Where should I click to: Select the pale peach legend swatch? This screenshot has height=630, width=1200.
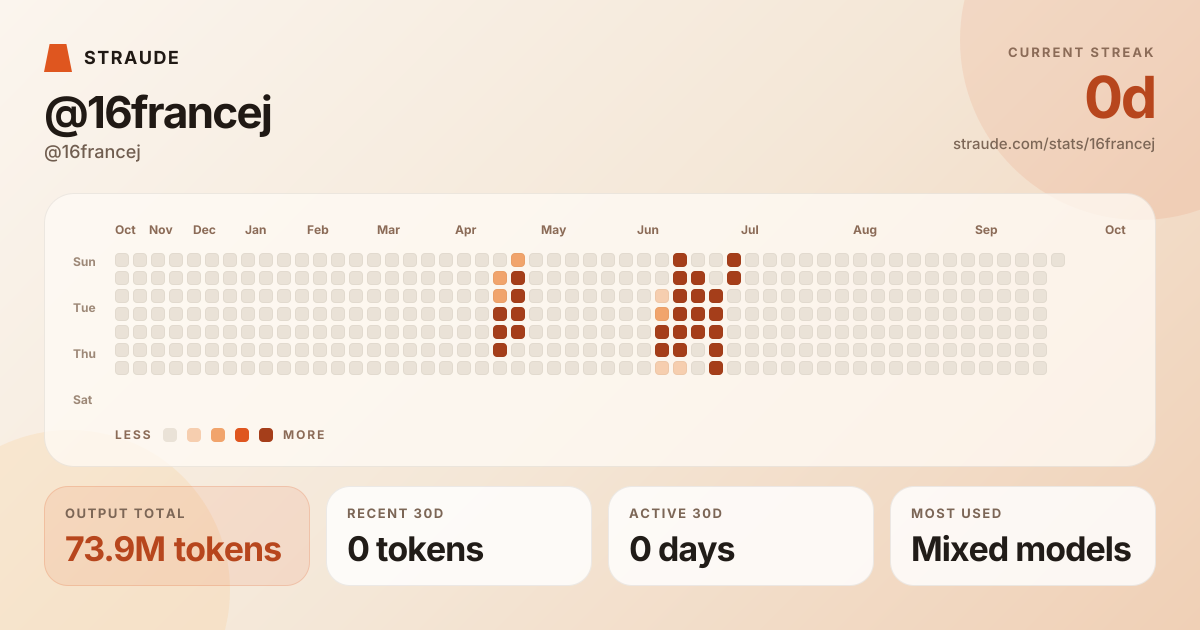point(194,435)
